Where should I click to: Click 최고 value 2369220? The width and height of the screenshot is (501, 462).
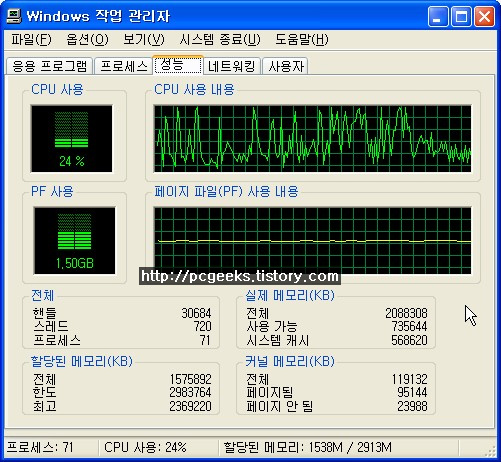[x=191, y=406]
